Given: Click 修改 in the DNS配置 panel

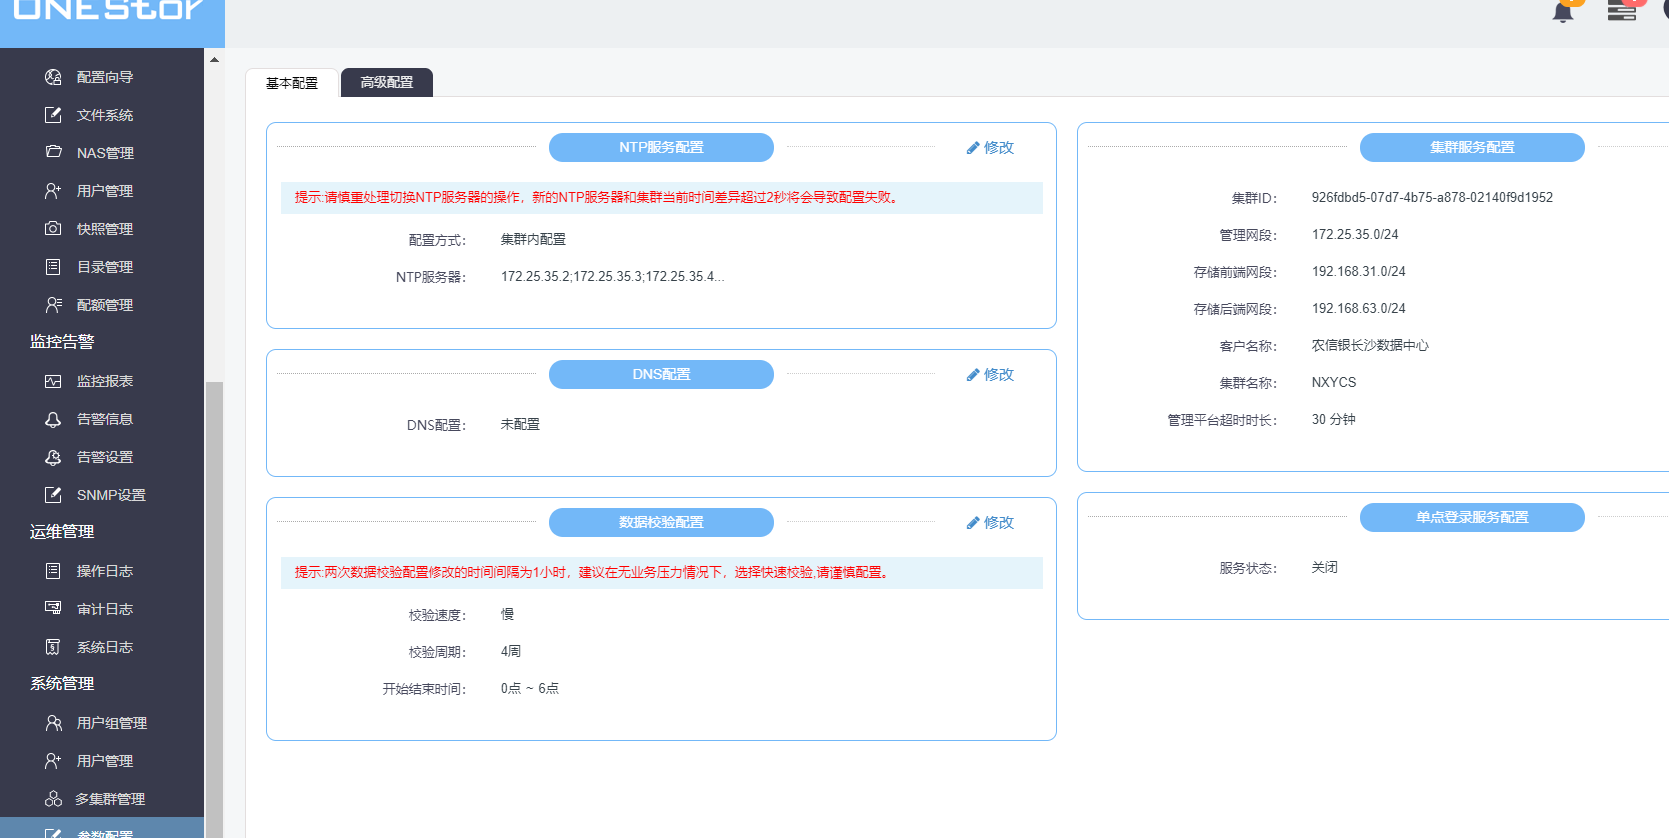Looking at the screenshot, I should 990,375.
